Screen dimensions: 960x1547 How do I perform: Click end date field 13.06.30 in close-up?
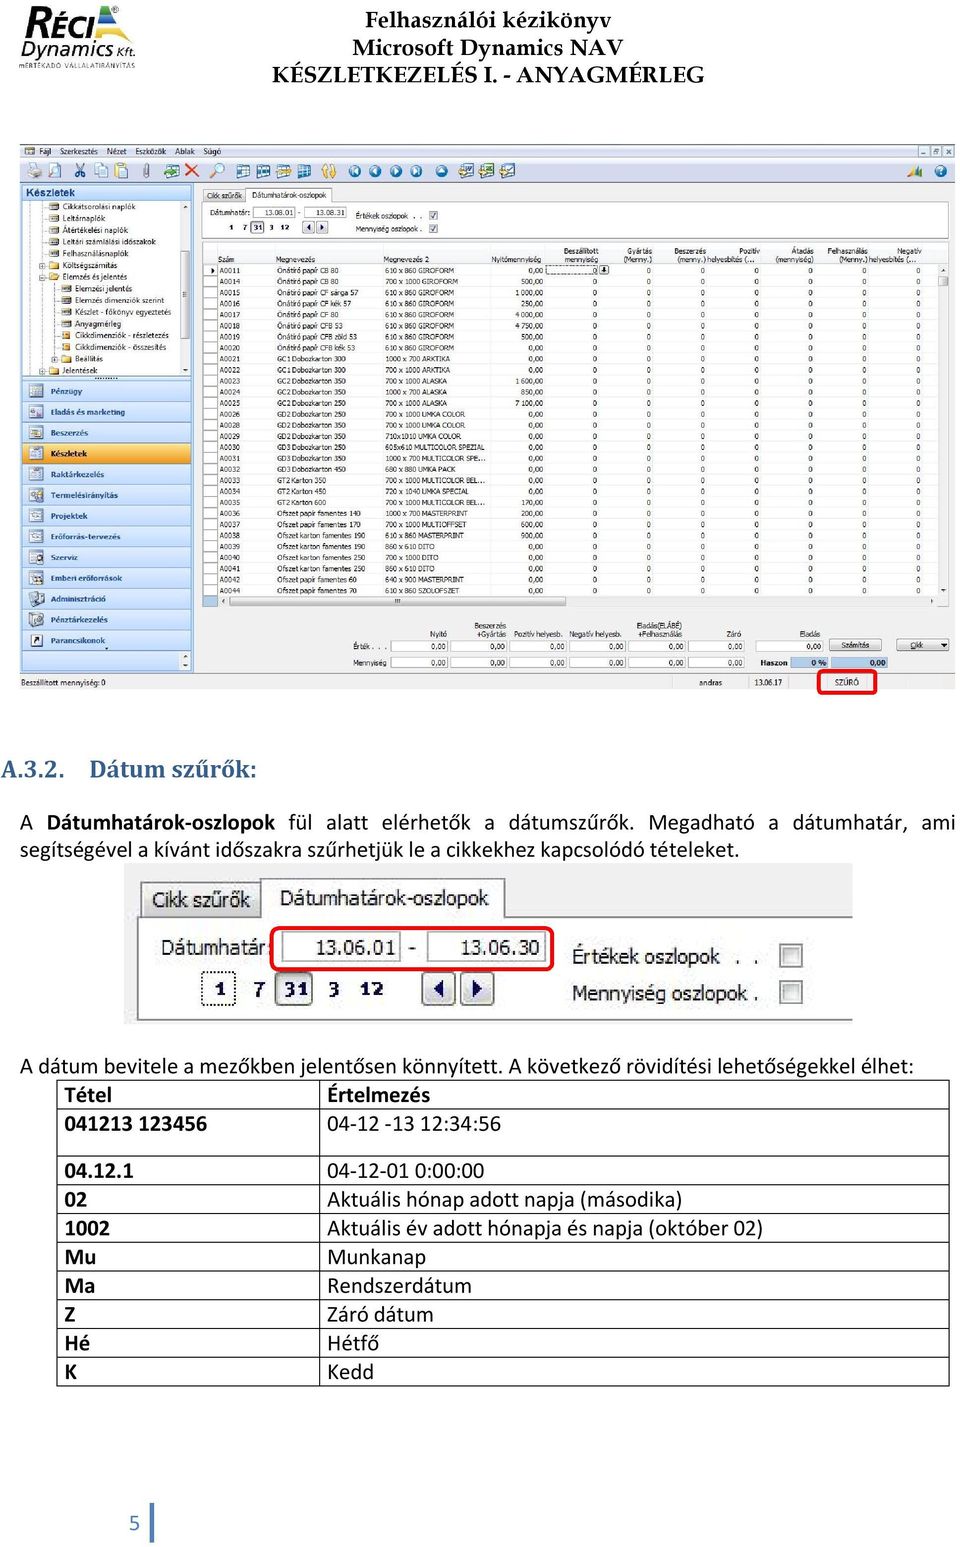485,946
